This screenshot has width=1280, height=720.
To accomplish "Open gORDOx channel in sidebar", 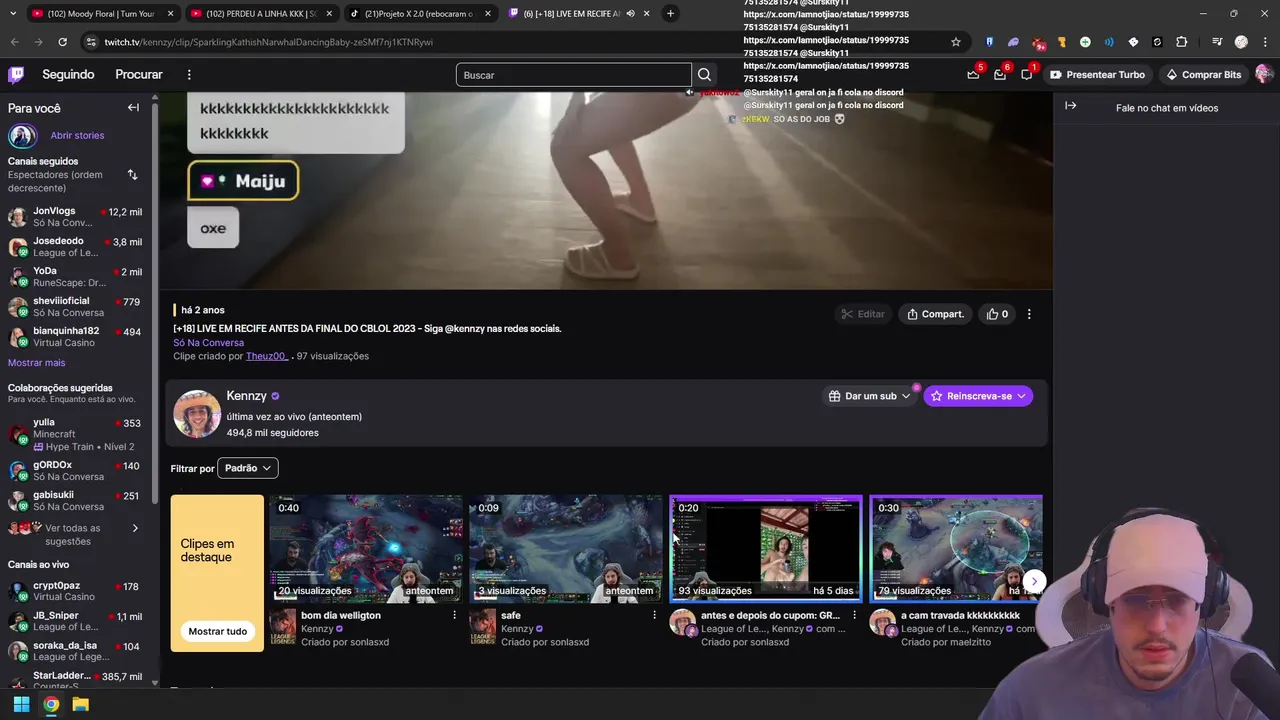I will pos(75,471).
